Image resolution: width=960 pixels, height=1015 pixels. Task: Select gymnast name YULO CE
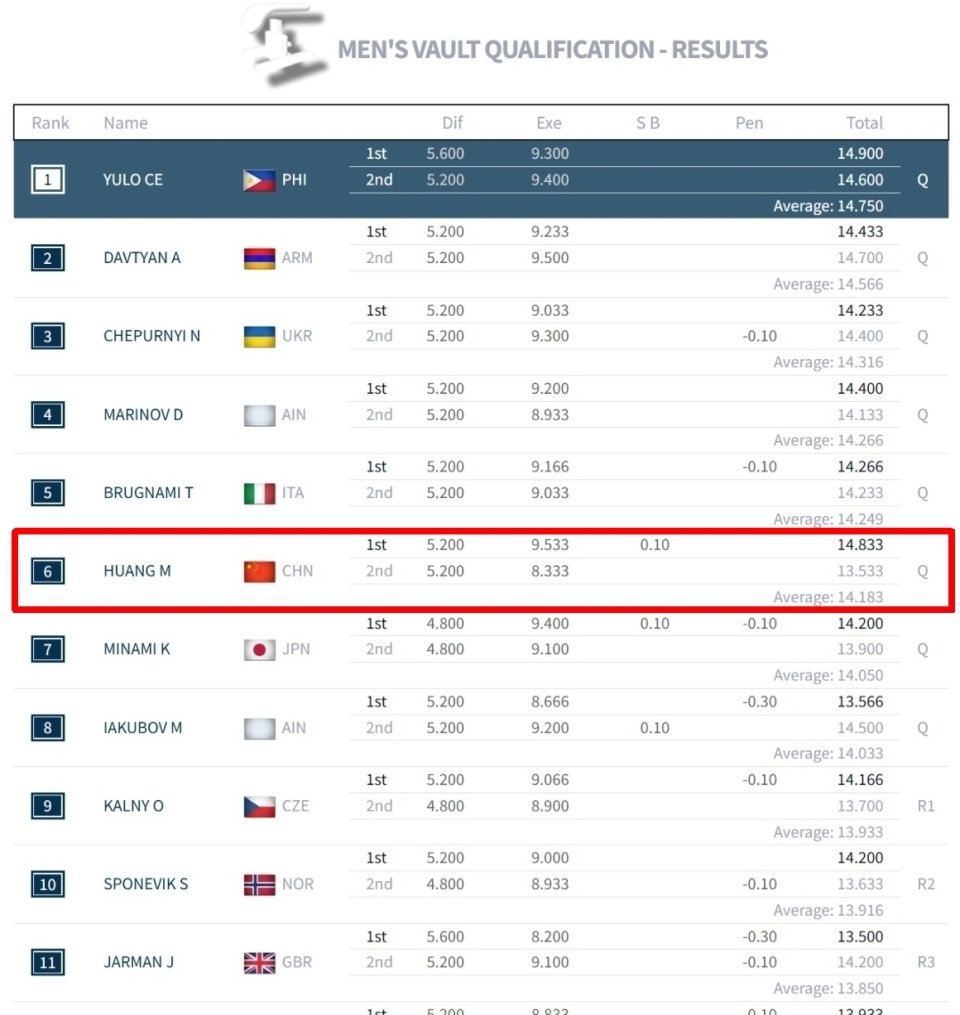click(x=133, y=180)
